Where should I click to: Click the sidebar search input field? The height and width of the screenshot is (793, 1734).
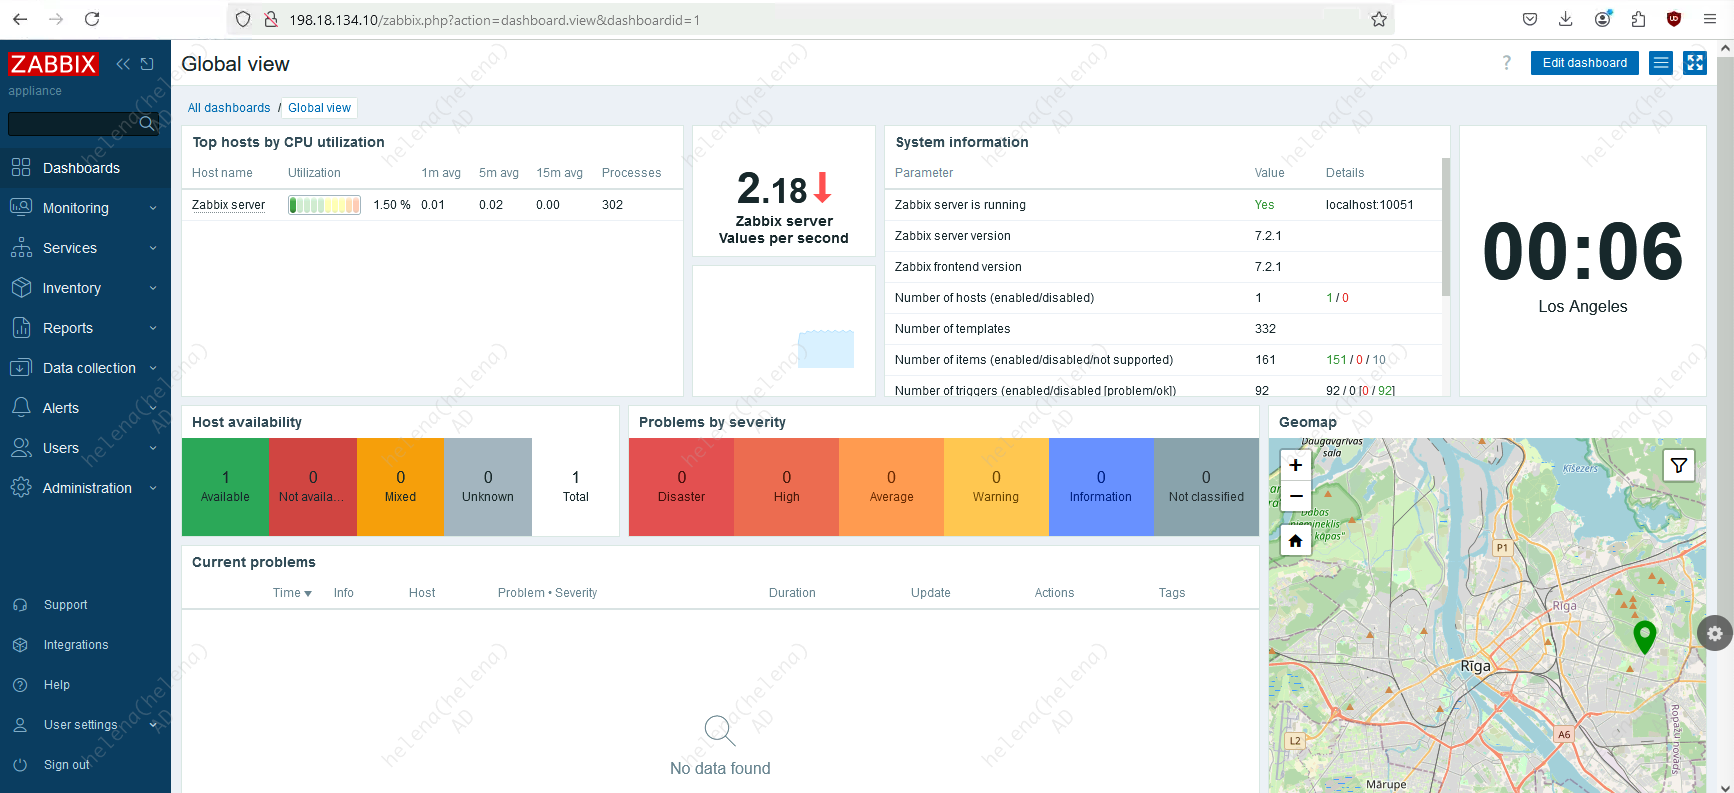click(x=72, y=123)
